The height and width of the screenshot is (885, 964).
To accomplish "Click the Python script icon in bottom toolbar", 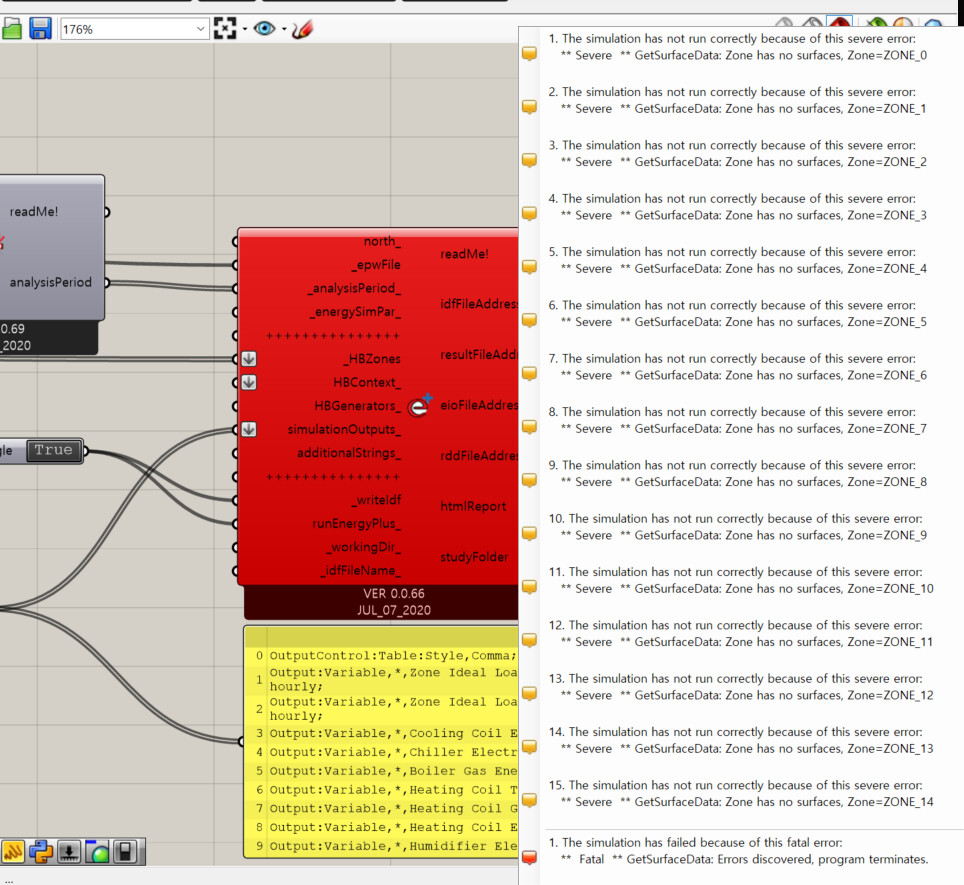I will pos(41,852).
